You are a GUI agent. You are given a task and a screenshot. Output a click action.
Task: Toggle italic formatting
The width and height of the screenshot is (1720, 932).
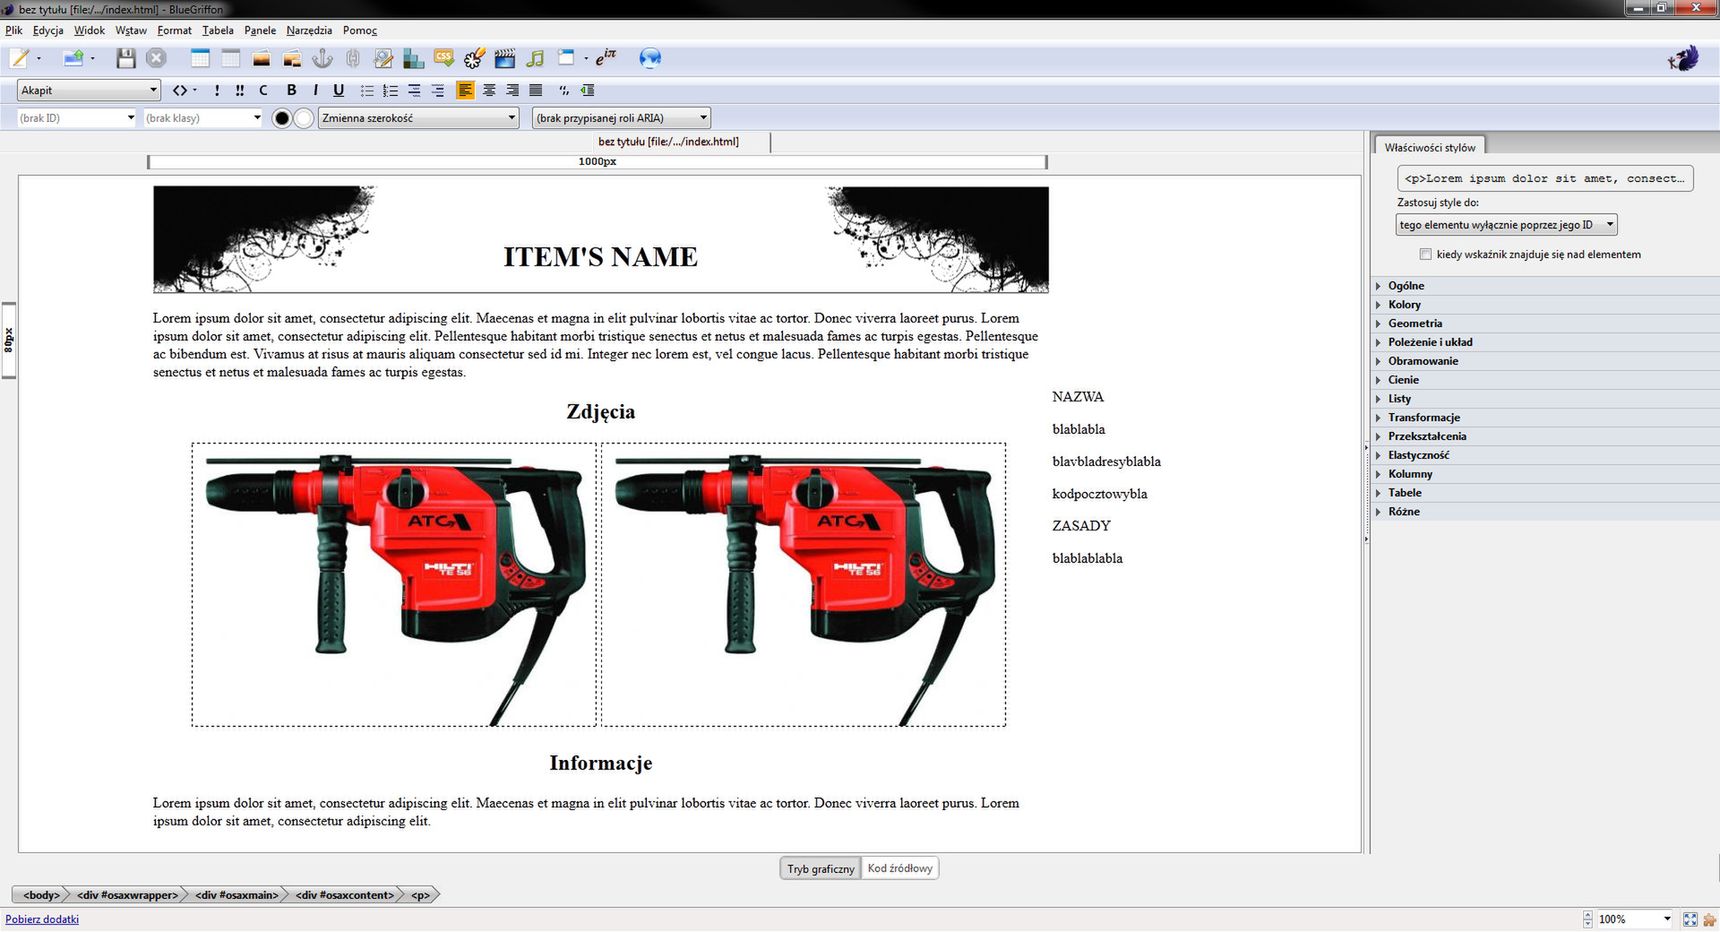(x=315, y=90)
